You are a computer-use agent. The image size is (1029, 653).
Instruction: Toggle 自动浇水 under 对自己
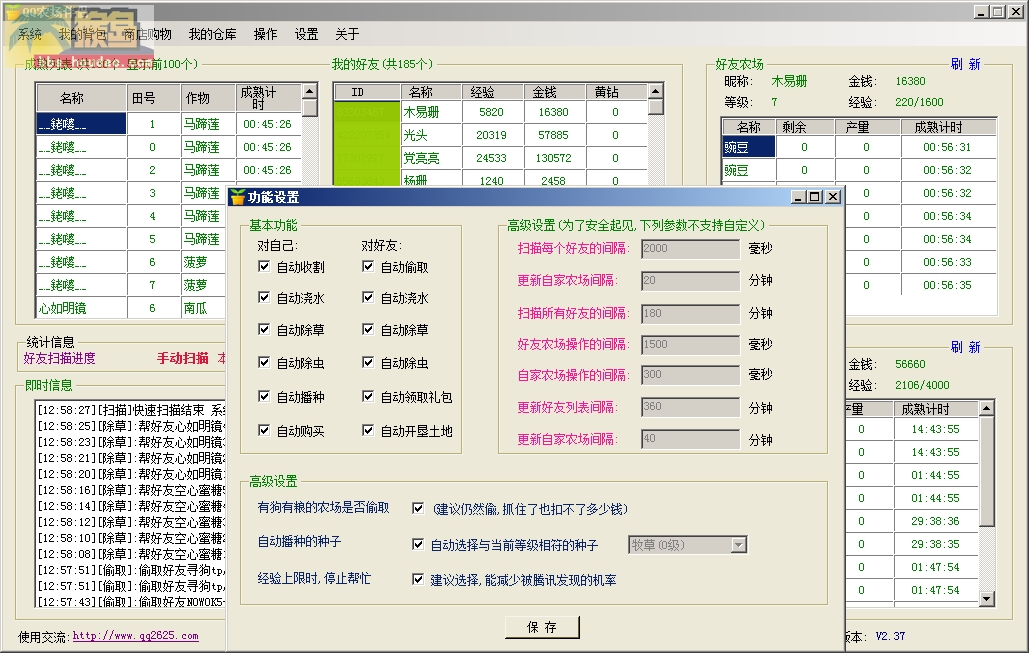pos(264,297)
